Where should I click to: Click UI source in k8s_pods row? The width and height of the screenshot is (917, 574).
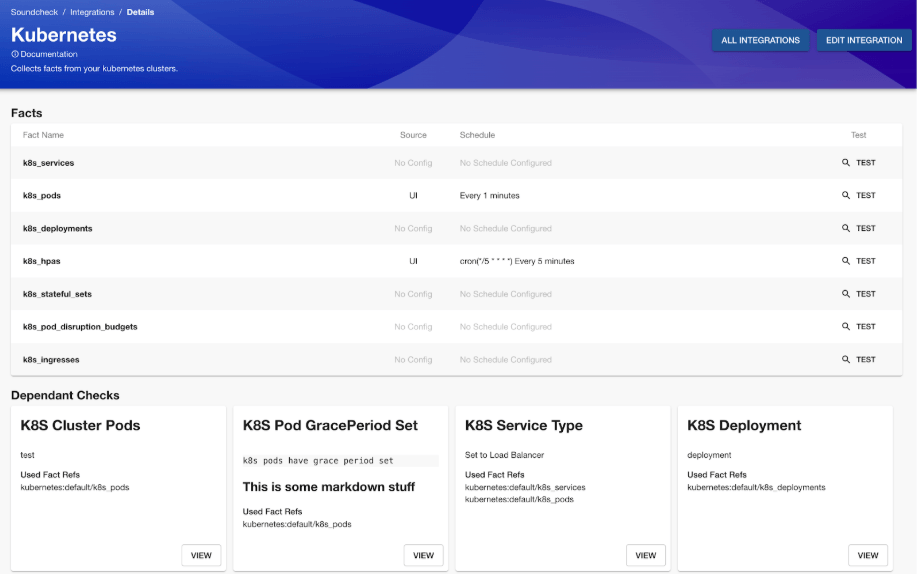[413, 195]
